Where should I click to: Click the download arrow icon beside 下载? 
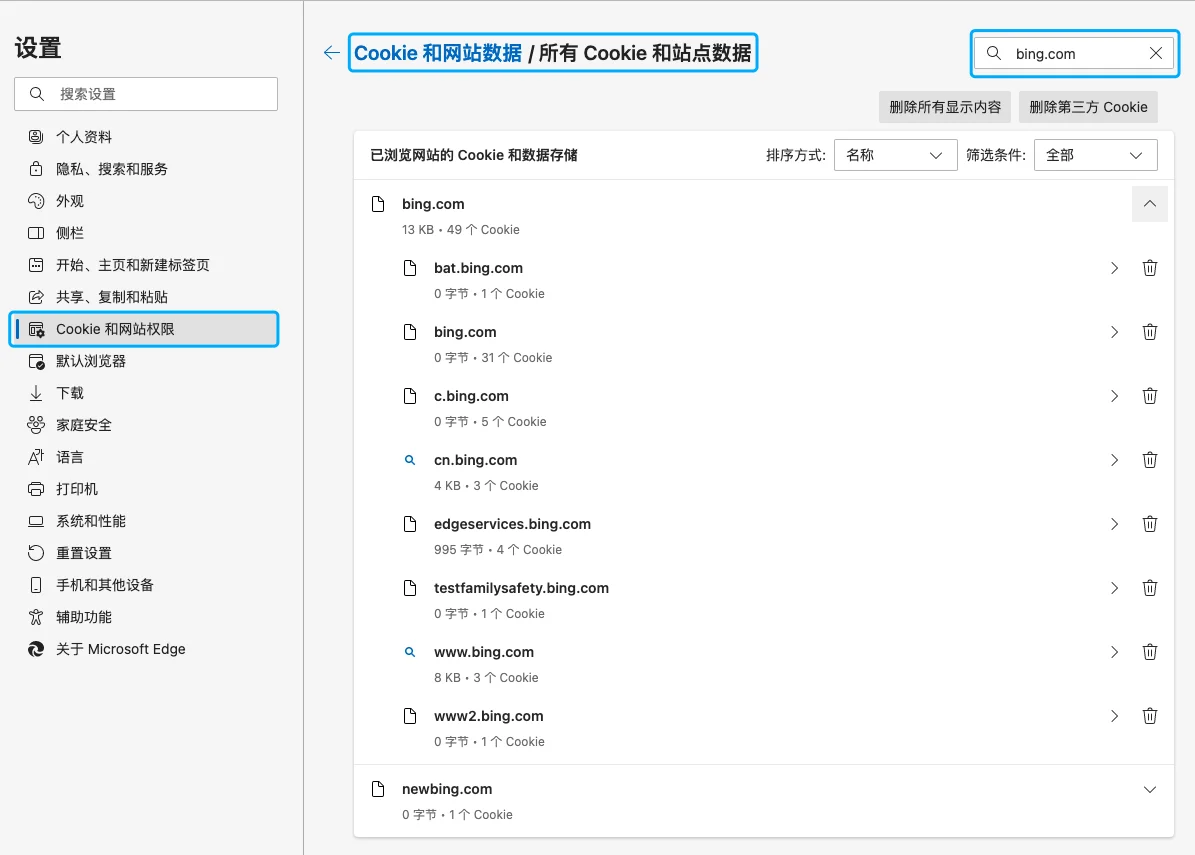pyautogui.click(x=36, y=393)
